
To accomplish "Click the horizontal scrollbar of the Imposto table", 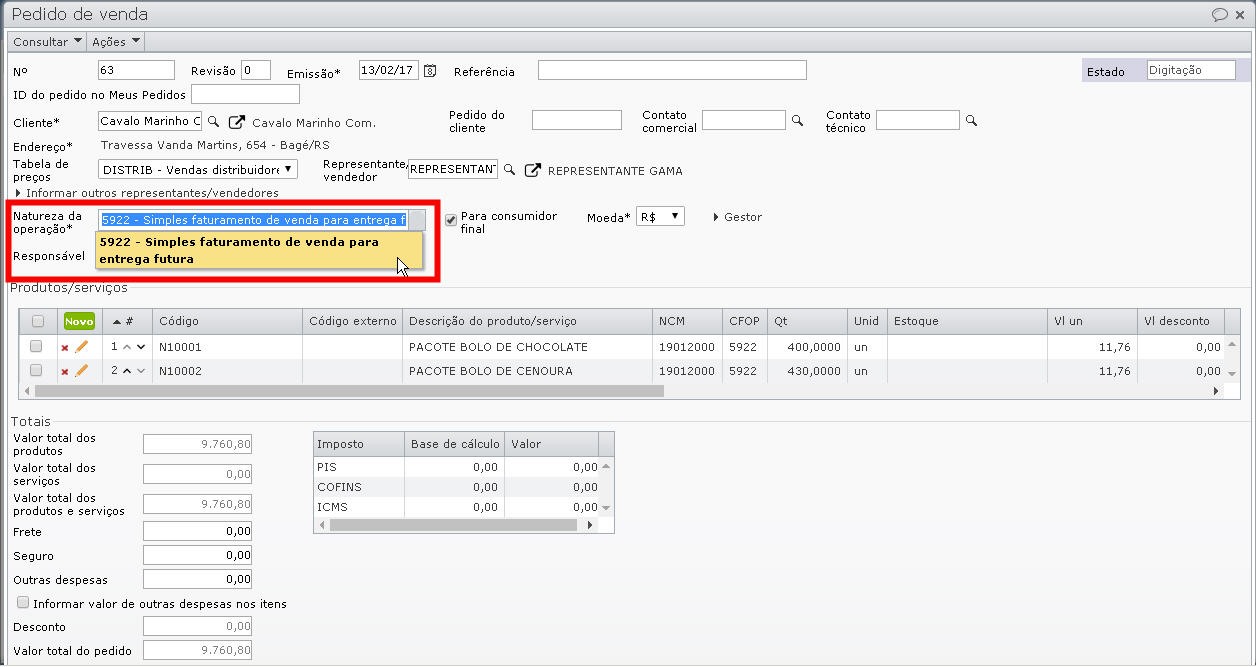I will (451, 524).
